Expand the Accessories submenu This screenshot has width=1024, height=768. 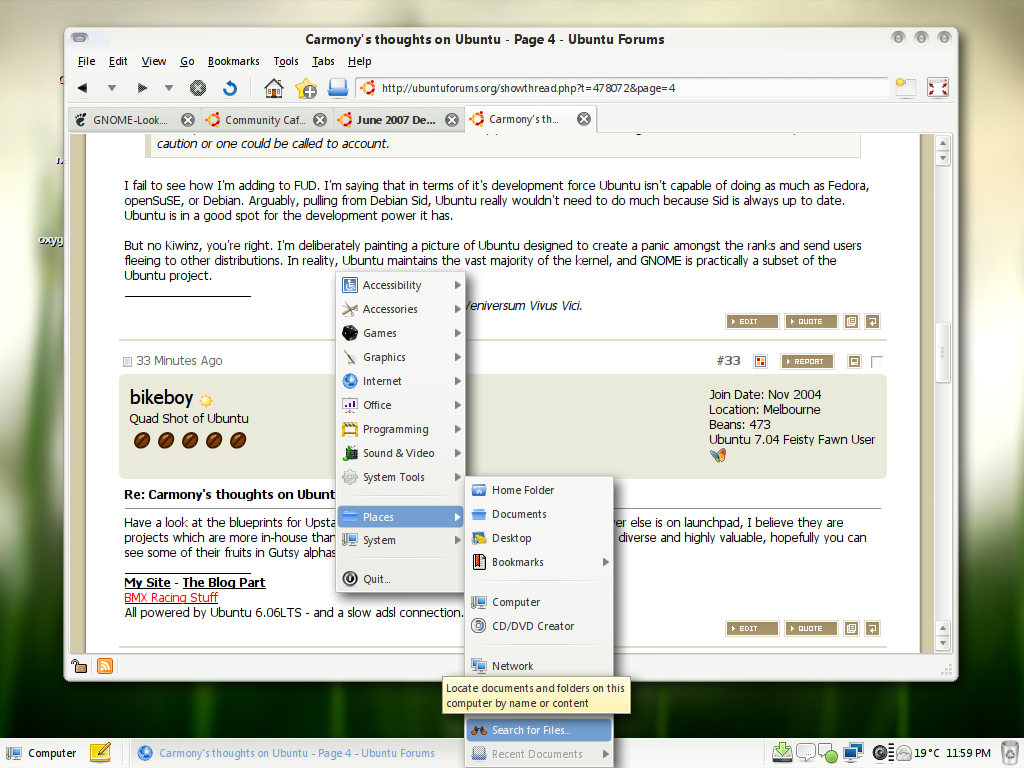[x=400, y=309]
